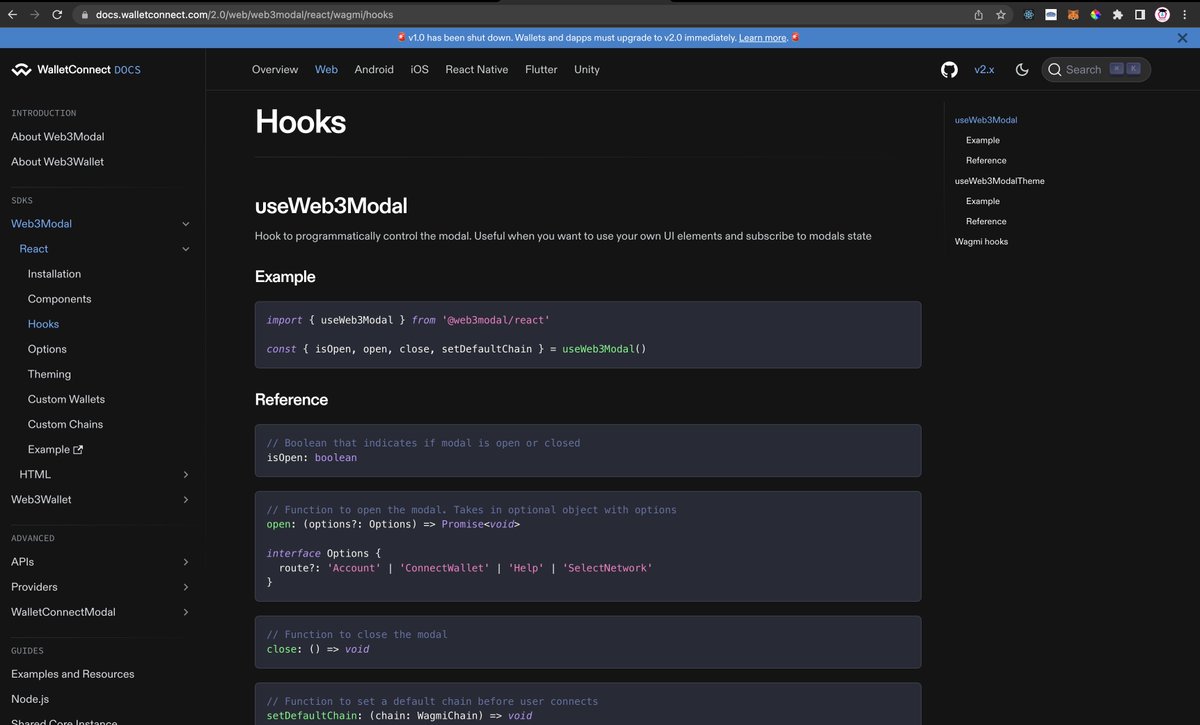Open the Overview tab in navbar
The width and height of the screenshot is (1200, 725).
(275, 69)
